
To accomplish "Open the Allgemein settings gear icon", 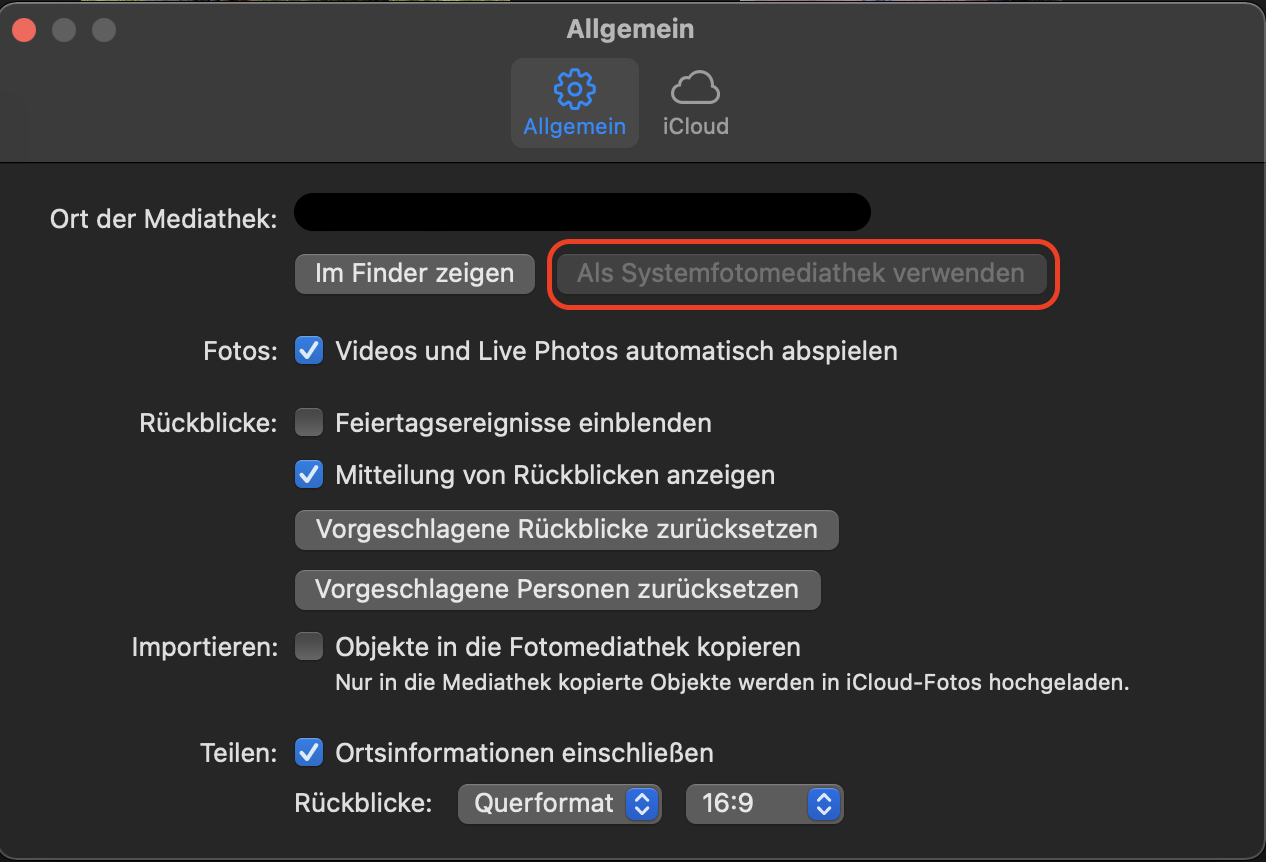I will coord(574,90).
